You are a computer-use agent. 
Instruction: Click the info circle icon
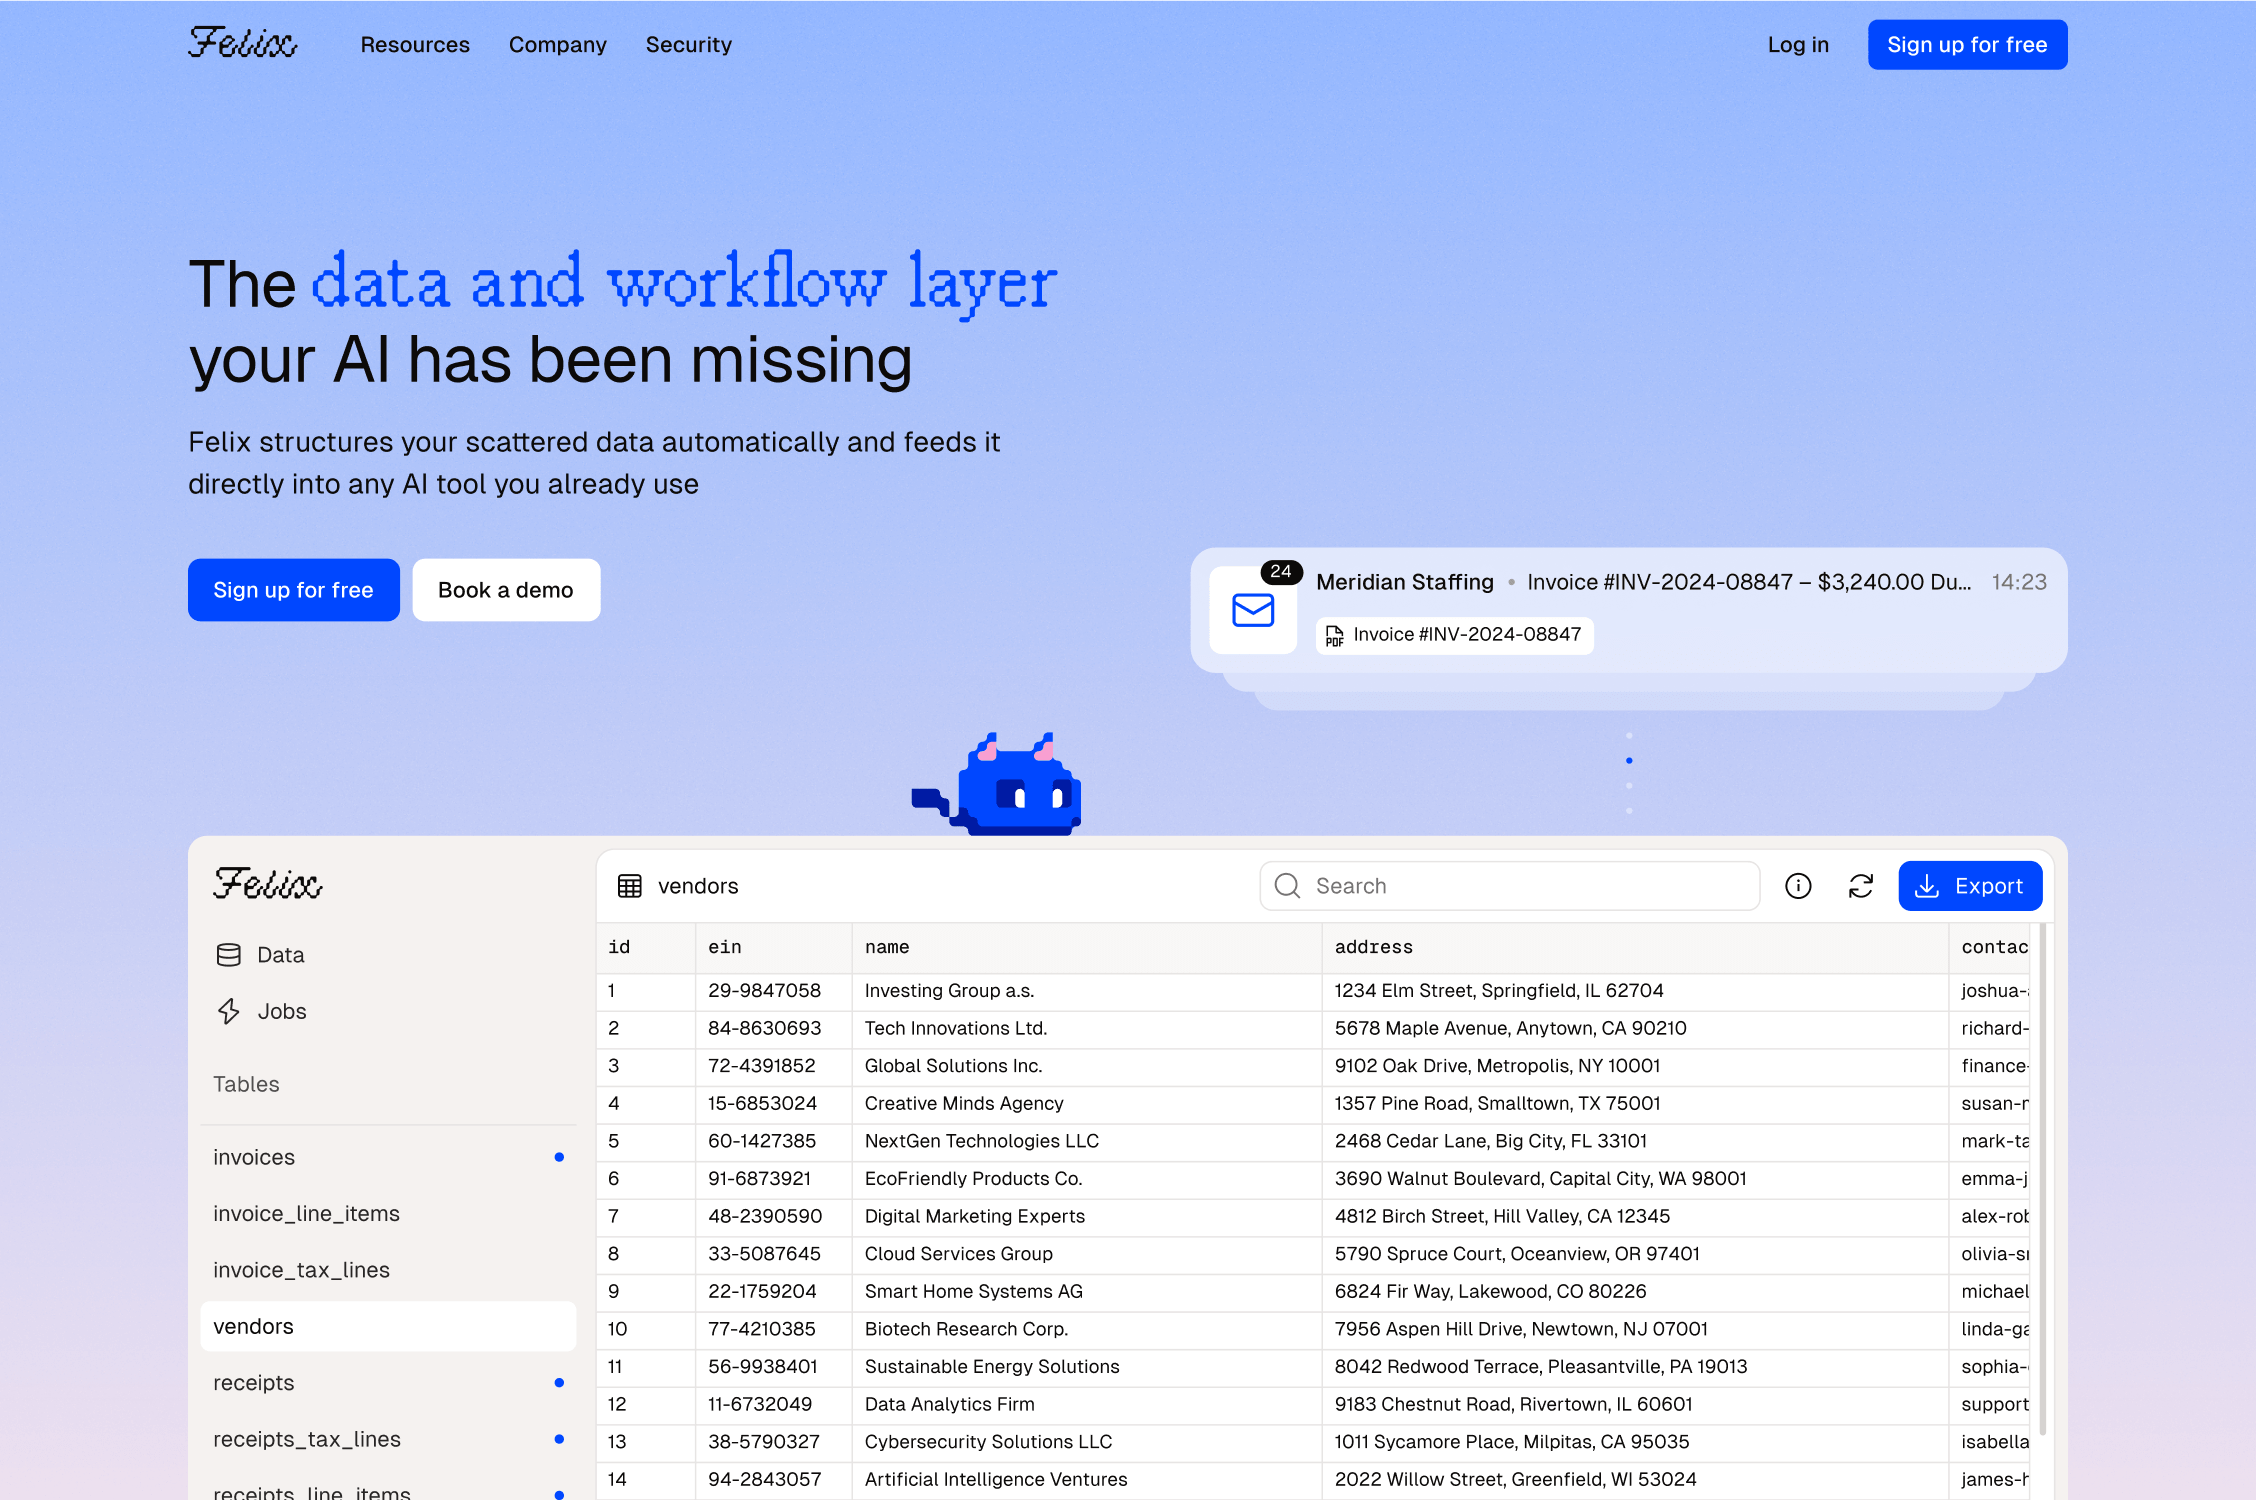point(1798,886)
